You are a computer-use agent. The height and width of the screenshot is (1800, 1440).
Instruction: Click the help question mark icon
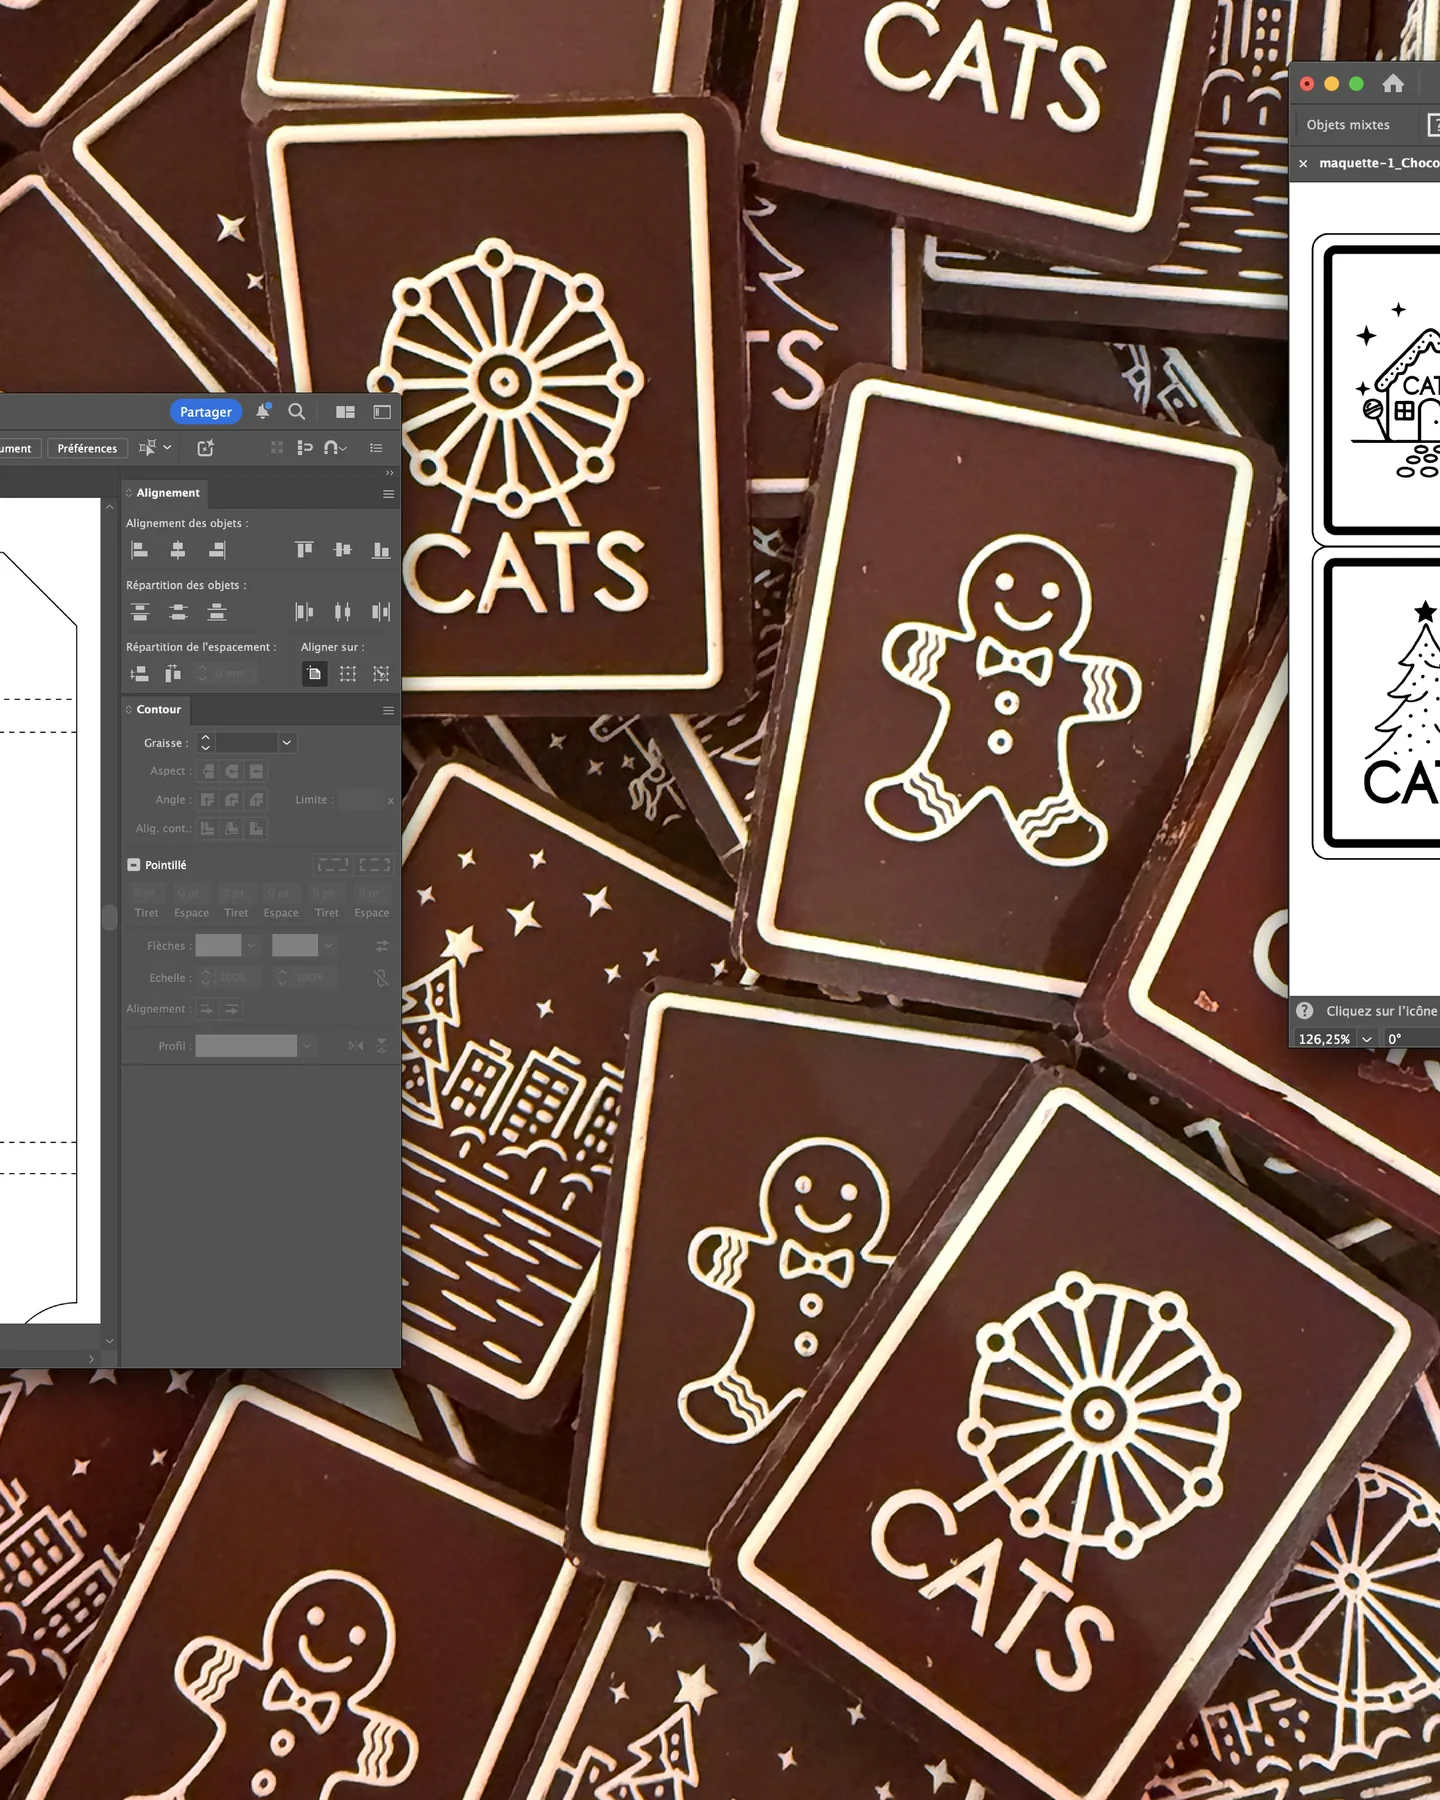tap(1304, 1011)
